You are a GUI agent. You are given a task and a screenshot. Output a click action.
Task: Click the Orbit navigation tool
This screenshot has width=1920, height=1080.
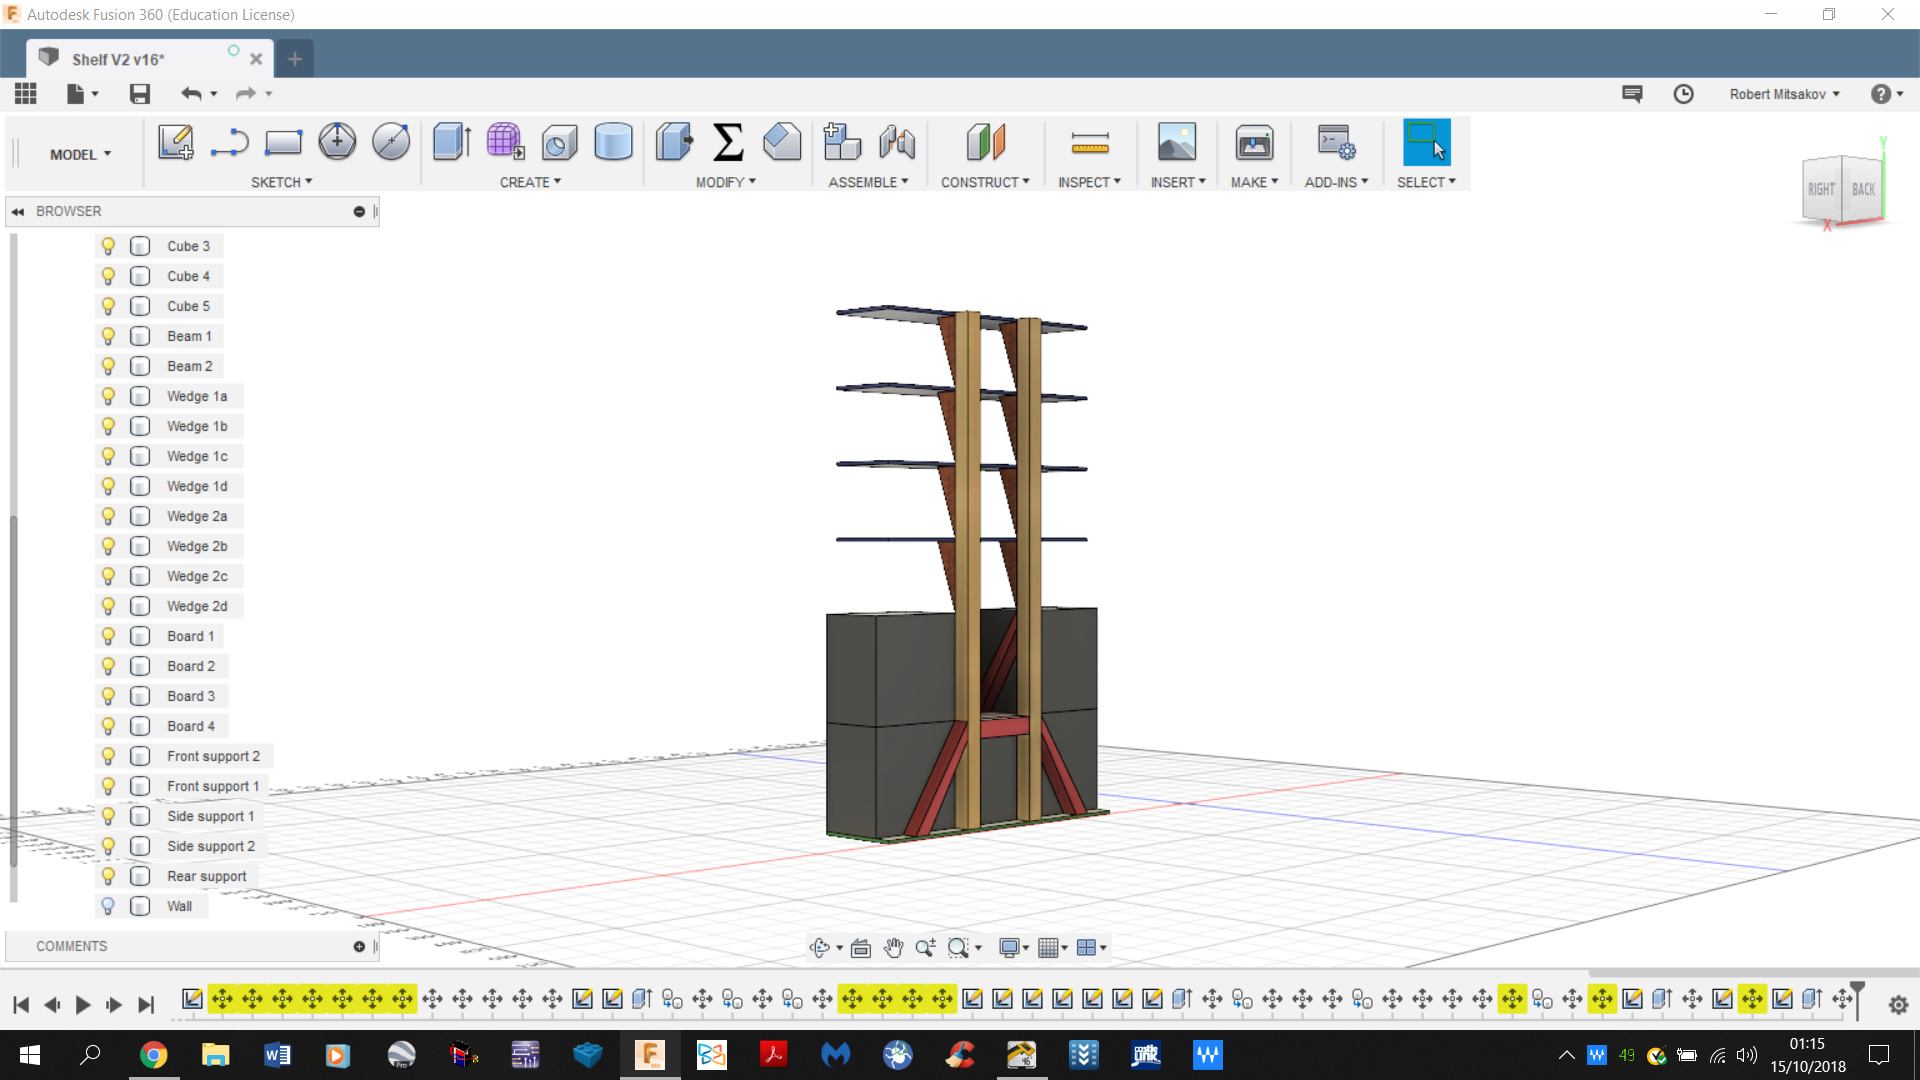pyautogui.click(x=820, y=947)
